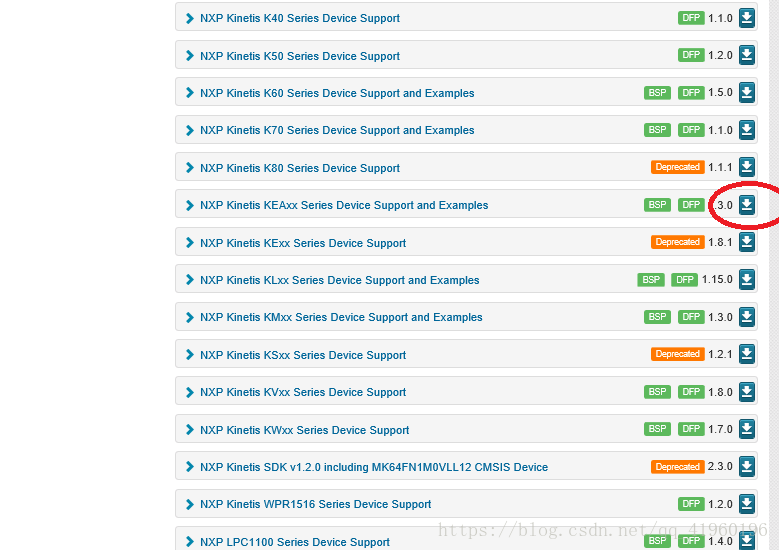Screen dimensions: 779x550
Task: Click BSP badge on K60 Series row
Action: pyautogui.click(x=657, y=92)
